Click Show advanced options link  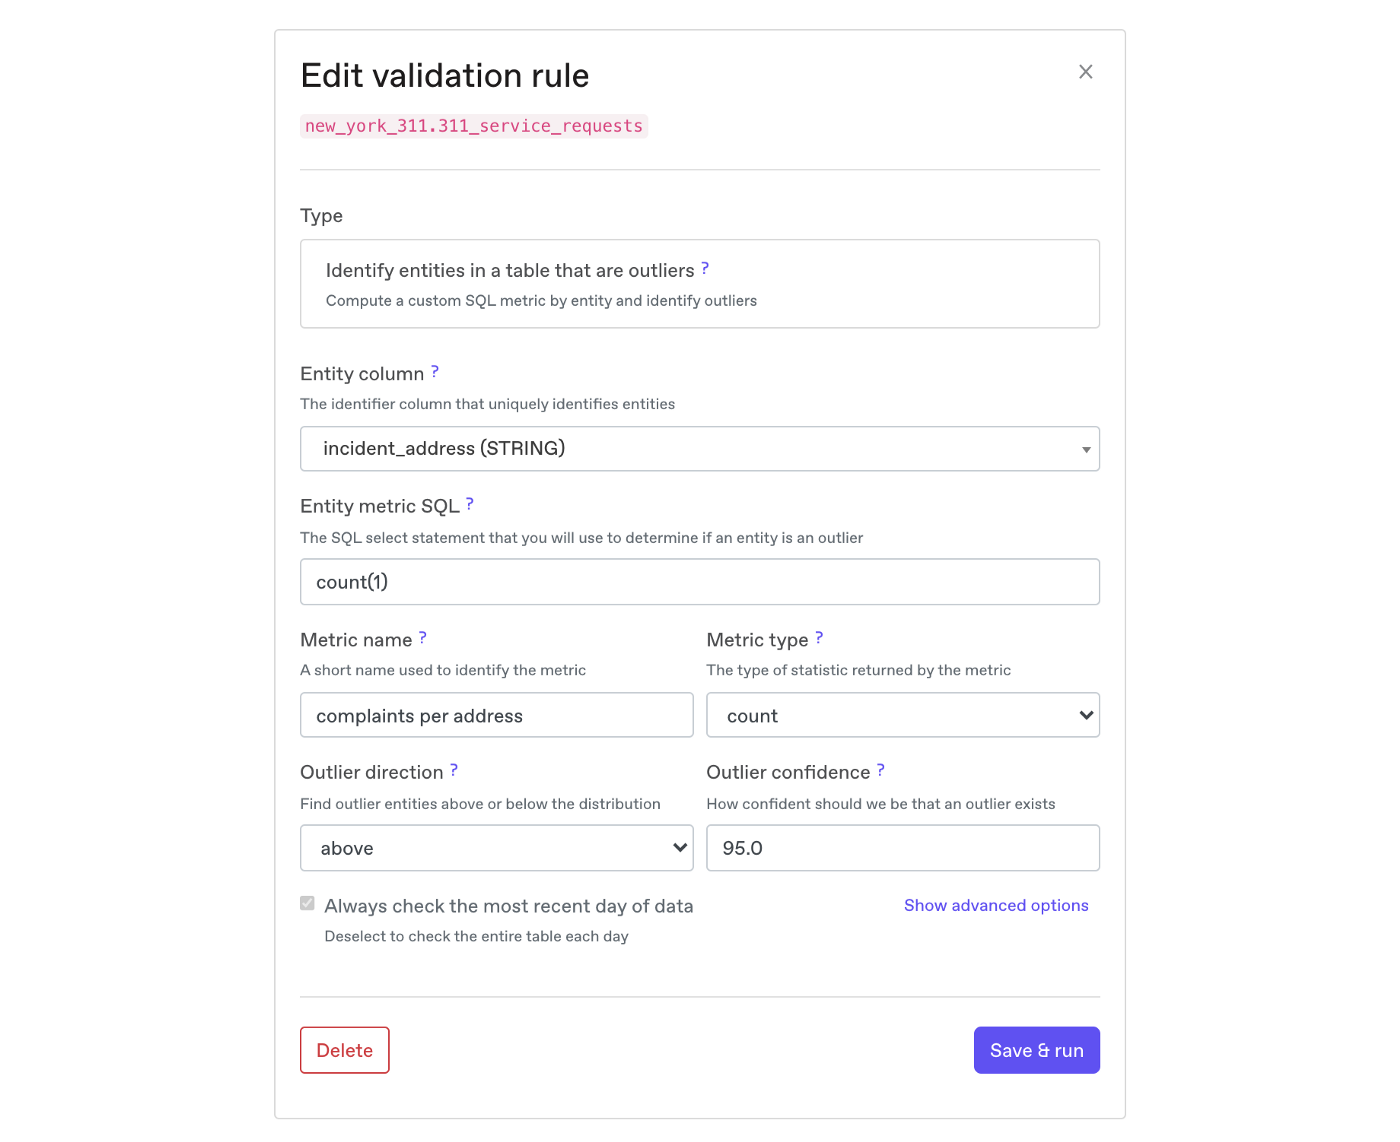coord(996,905)
